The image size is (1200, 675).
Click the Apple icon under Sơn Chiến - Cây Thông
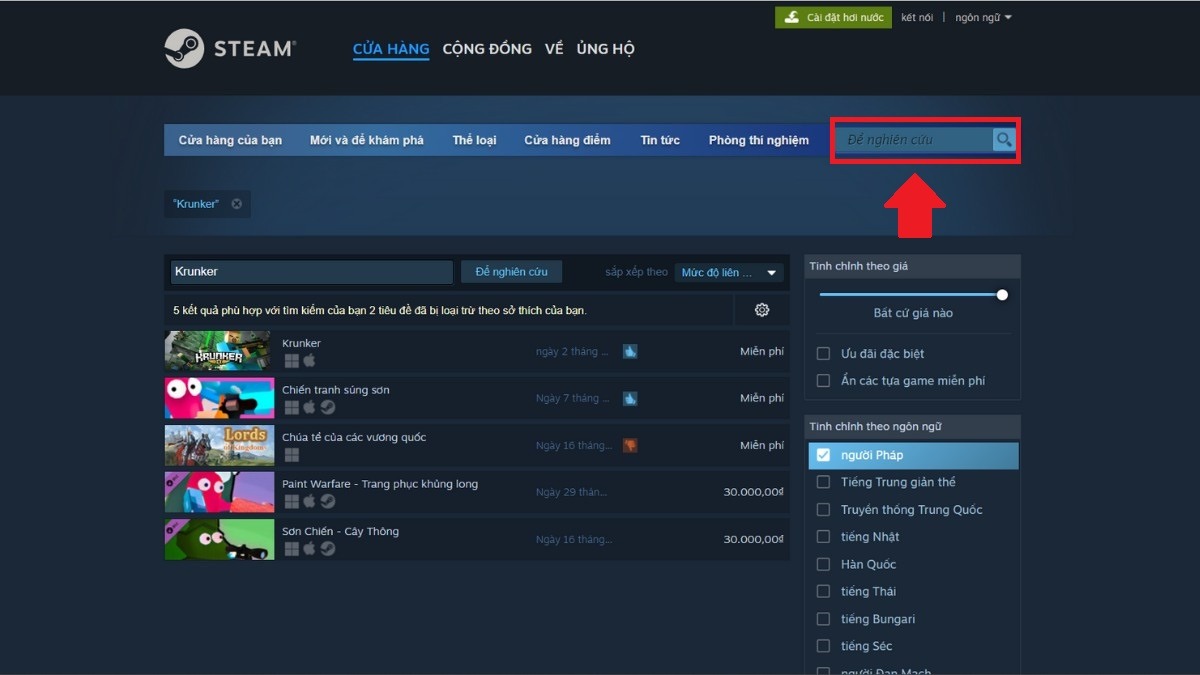tap(309, 548)
